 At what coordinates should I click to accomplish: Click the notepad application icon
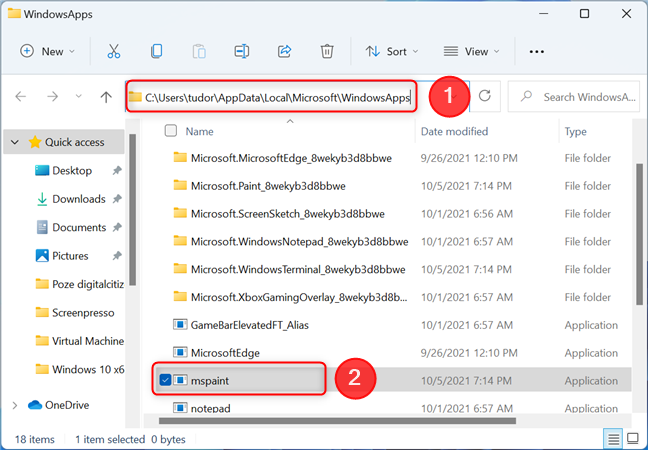pos(180,408)
